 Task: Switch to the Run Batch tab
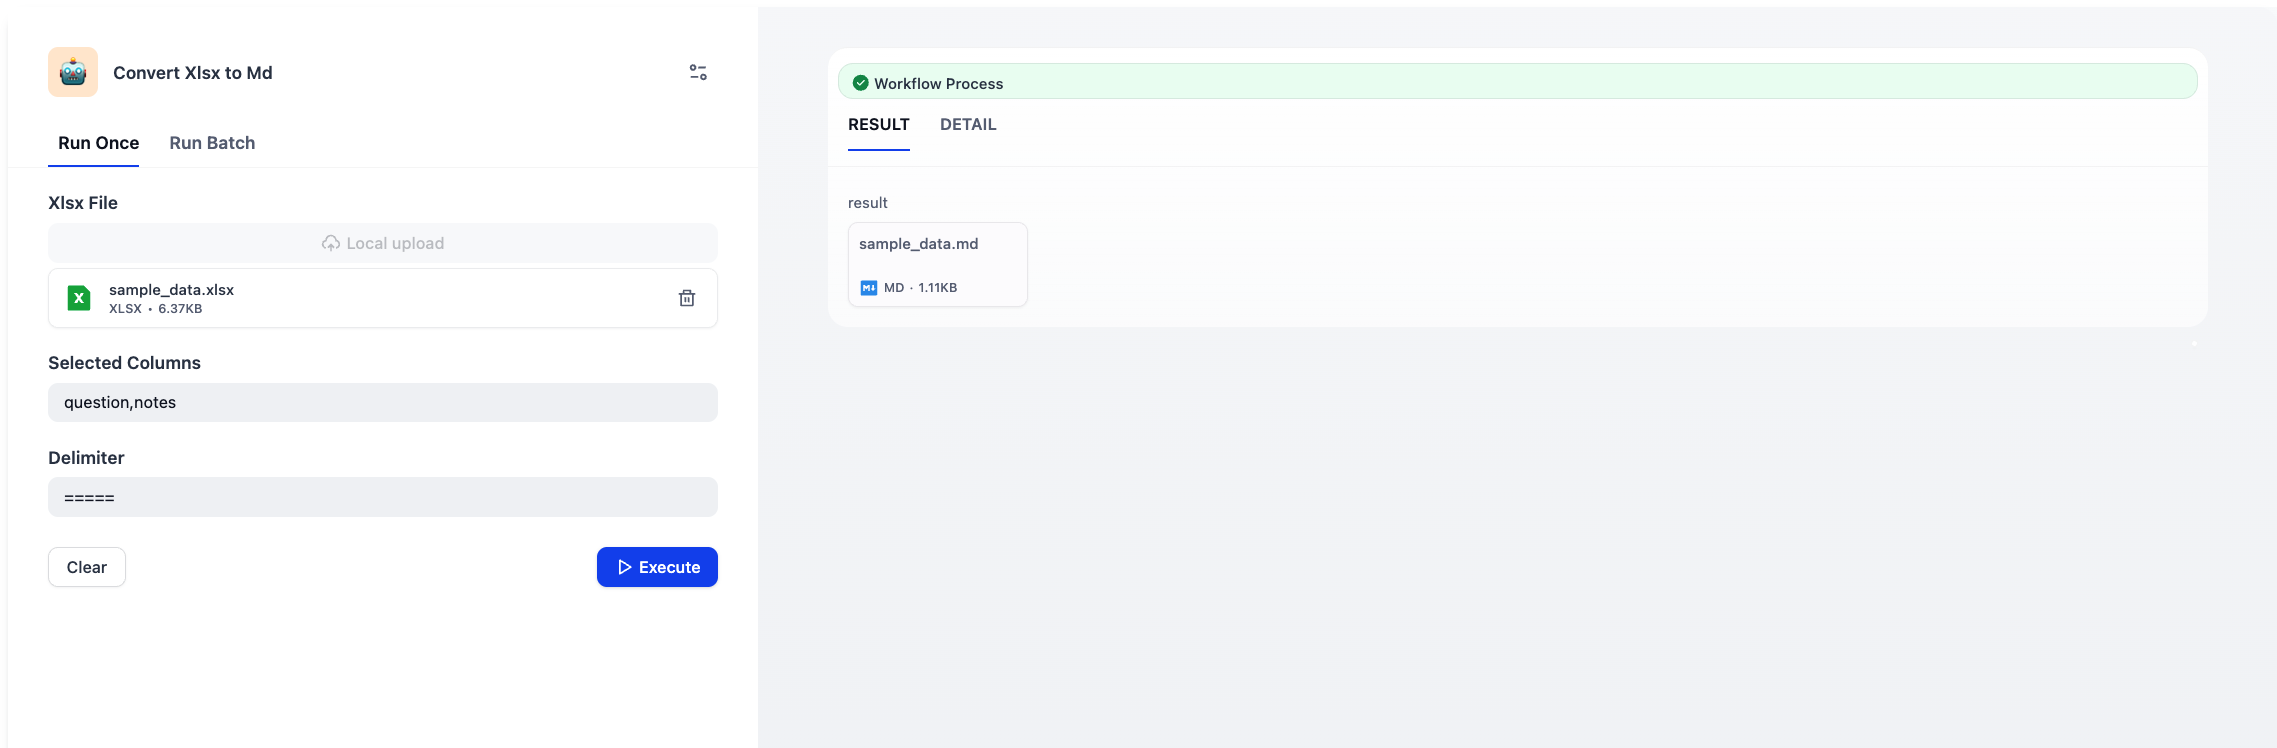pos(212,143)
